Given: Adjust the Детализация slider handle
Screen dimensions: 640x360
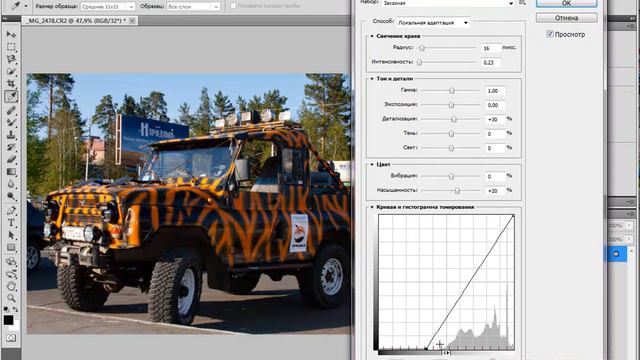Looking at the screenshot, I should click(x=454, y=120).
